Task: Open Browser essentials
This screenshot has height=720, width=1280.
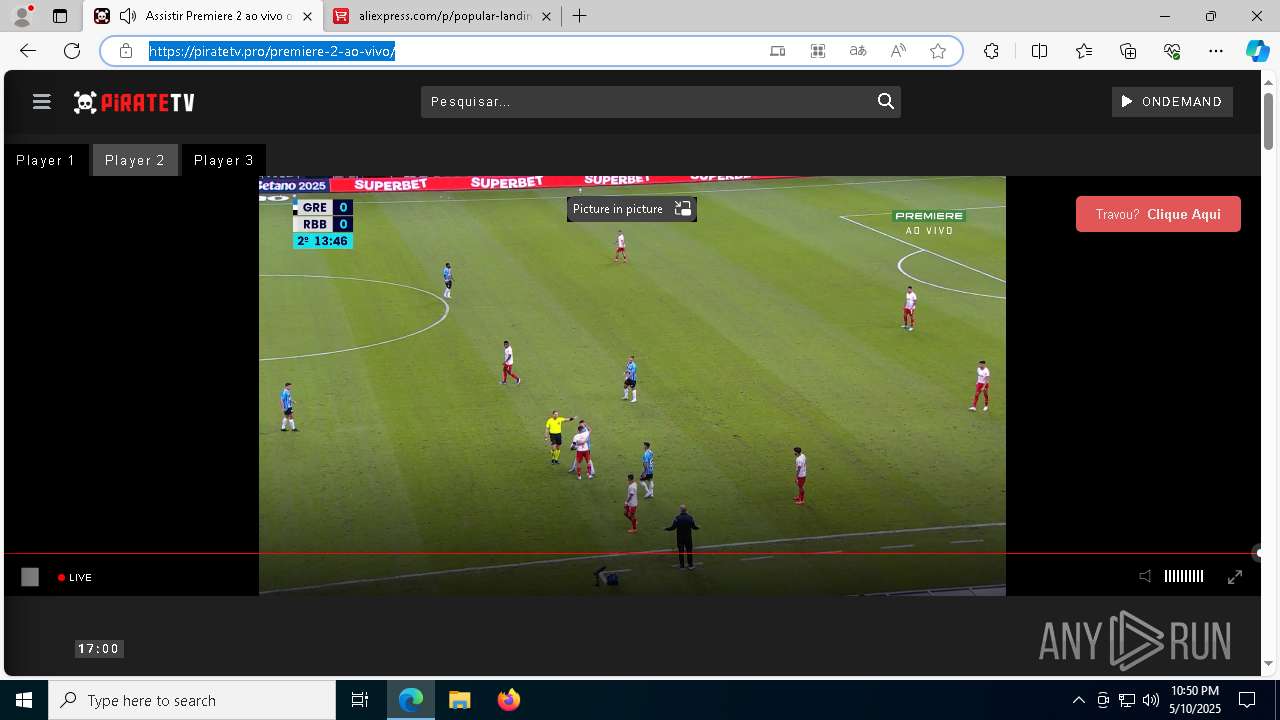Action: click(1172, 51)
